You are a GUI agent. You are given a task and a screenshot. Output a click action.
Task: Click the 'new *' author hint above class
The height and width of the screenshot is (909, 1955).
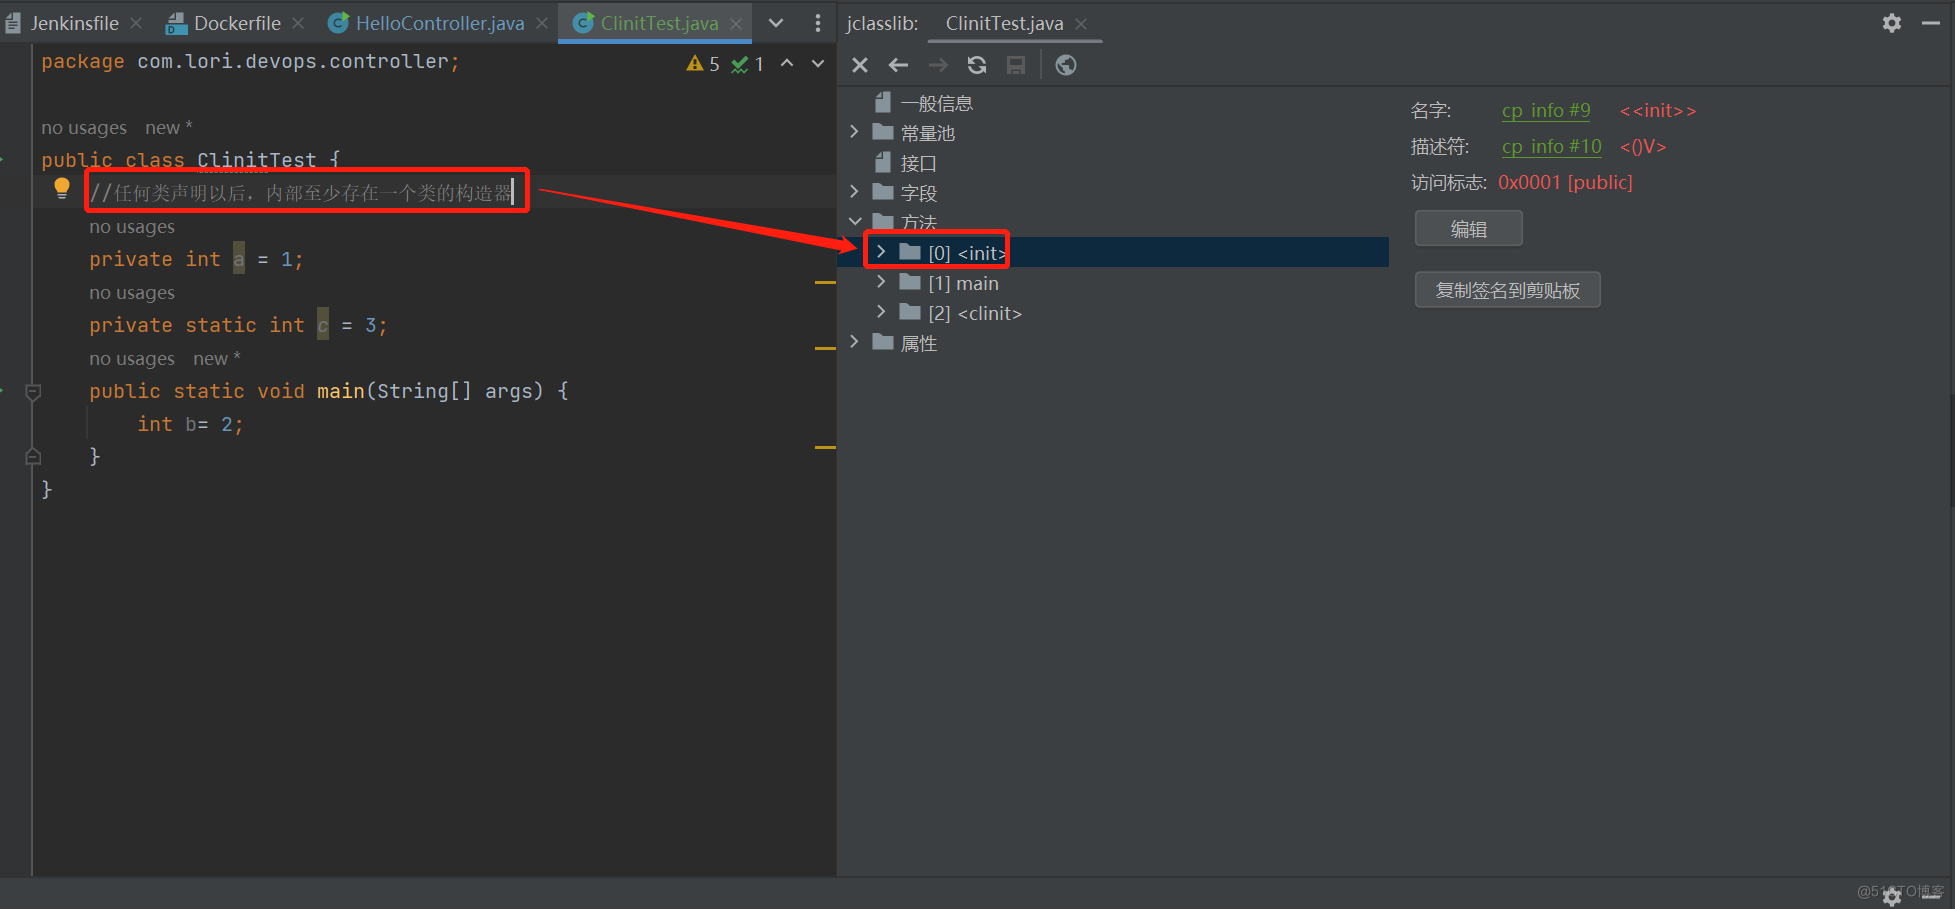(x=168, y=128)
